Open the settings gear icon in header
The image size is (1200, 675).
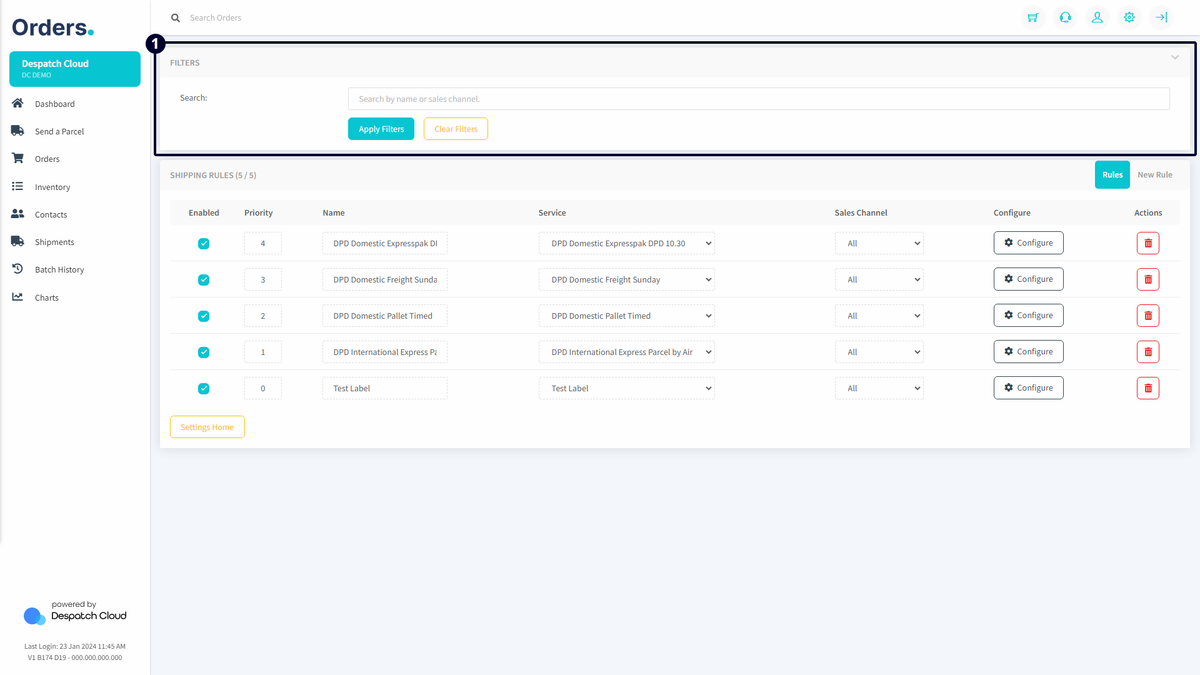pyautogui.click(x=1129, y=17)
